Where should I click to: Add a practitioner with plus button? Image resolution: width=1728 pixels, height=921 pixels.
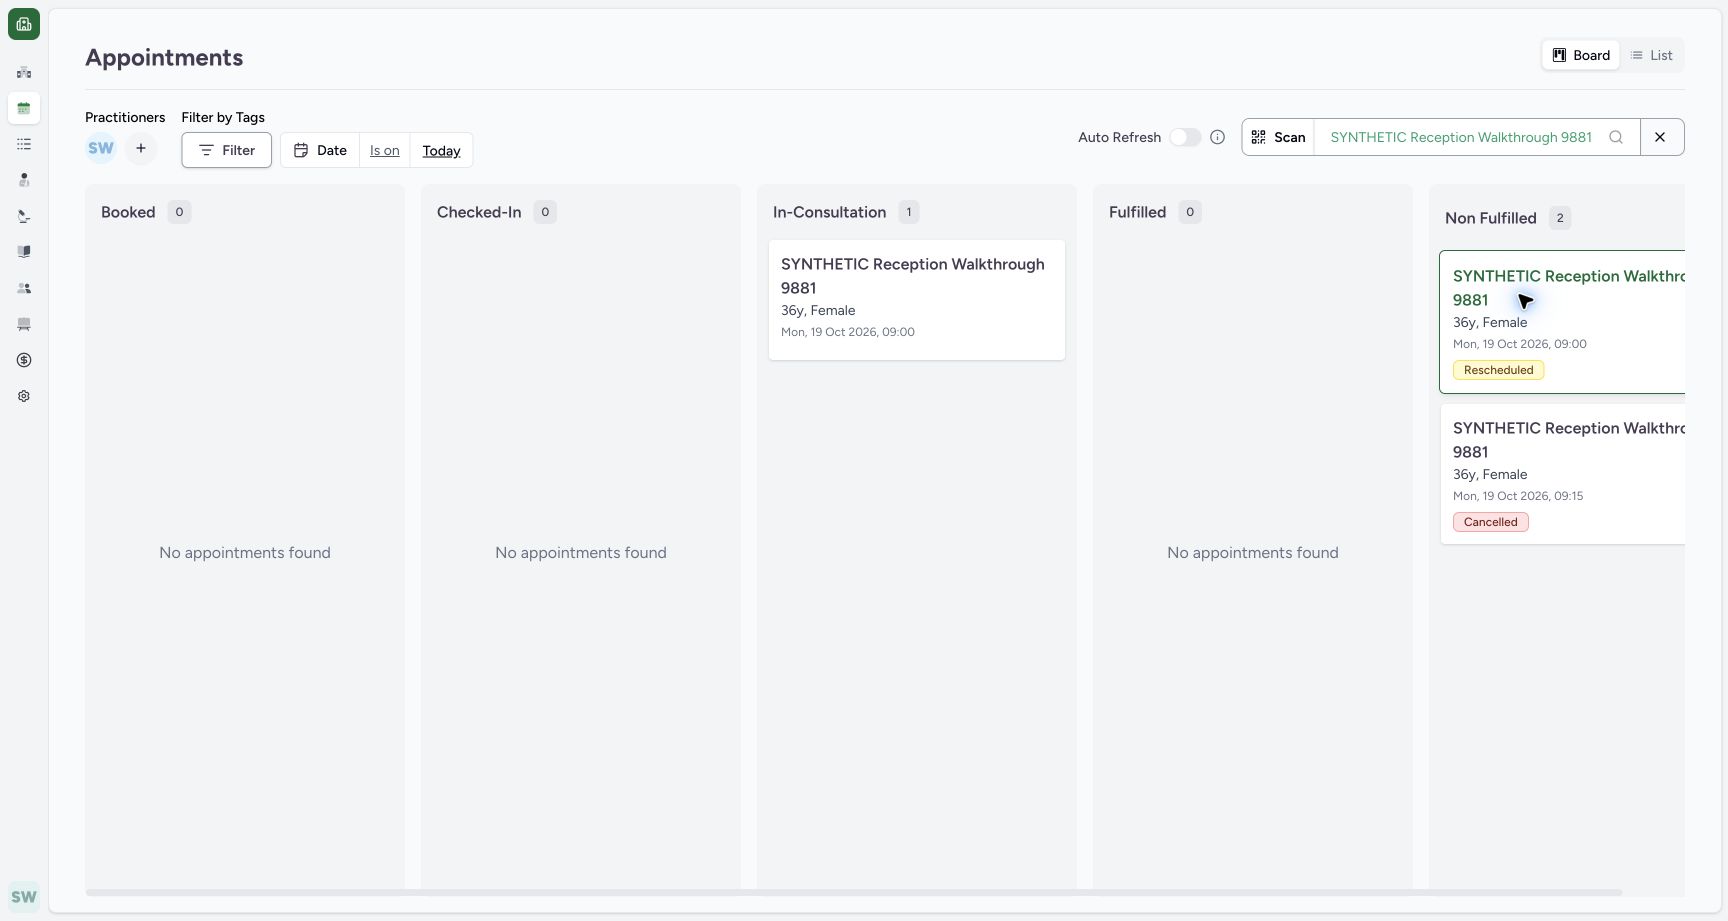(x=141, y=148)
